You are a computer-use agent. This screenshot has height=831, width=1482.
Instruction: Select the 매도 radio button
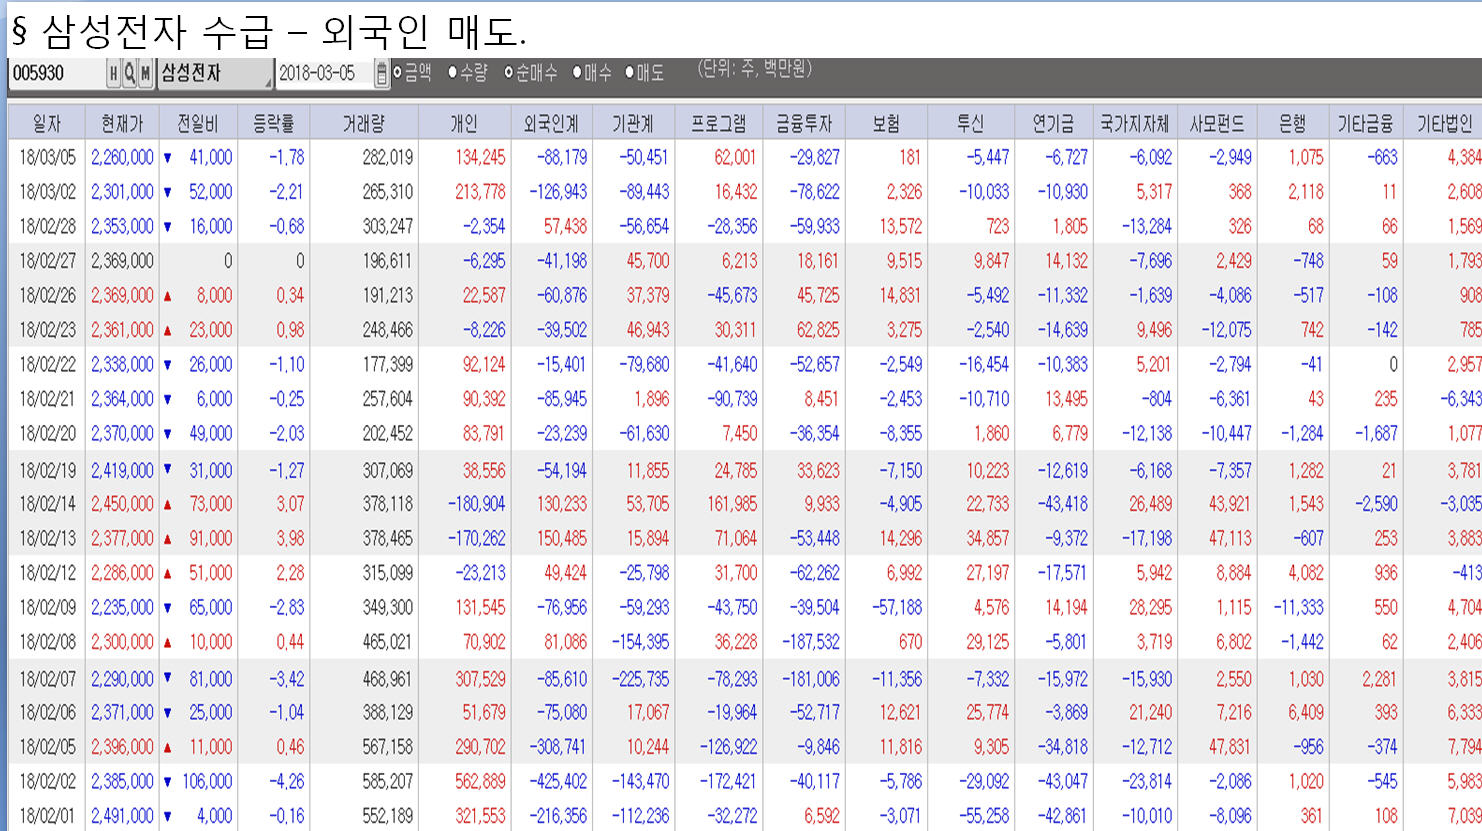pyautogui.click(x=630, y=72)
